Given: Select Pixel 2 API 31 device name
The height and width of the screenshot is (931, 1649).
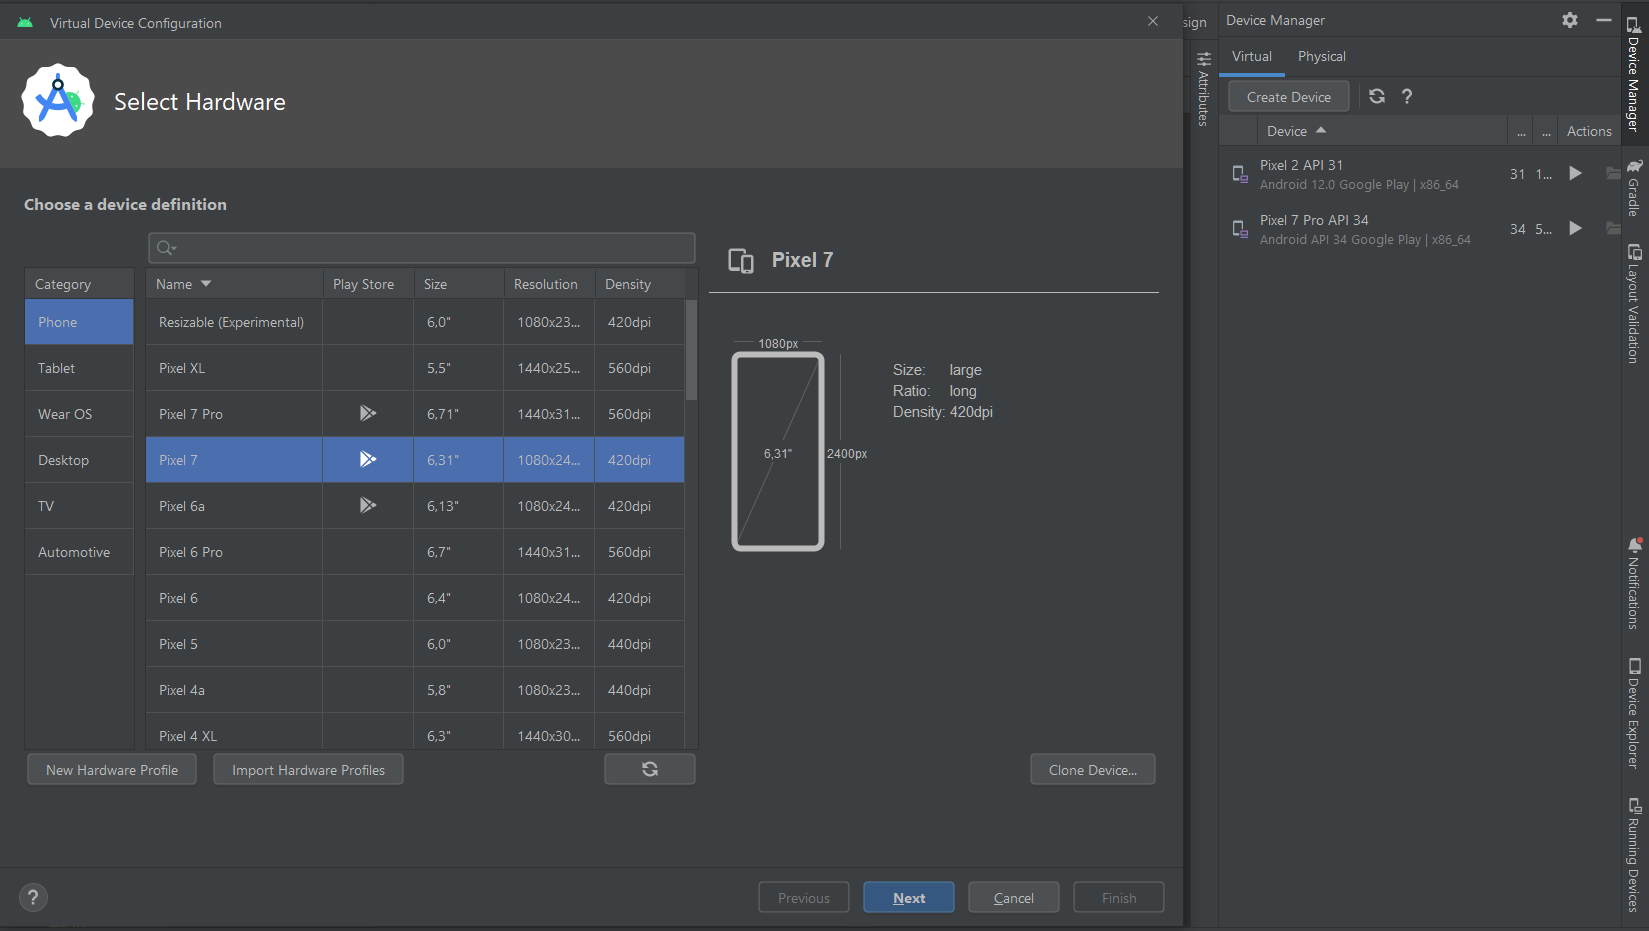Looking at the screenshot, I should pyautogui.click(x=1301, y=165).
